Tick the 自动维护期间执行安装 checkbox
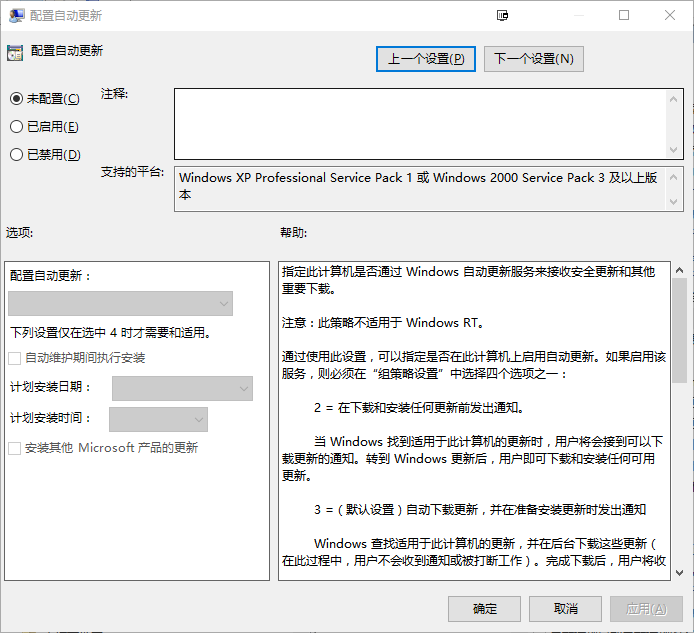 pyautogui.click(x=15, y=358)
